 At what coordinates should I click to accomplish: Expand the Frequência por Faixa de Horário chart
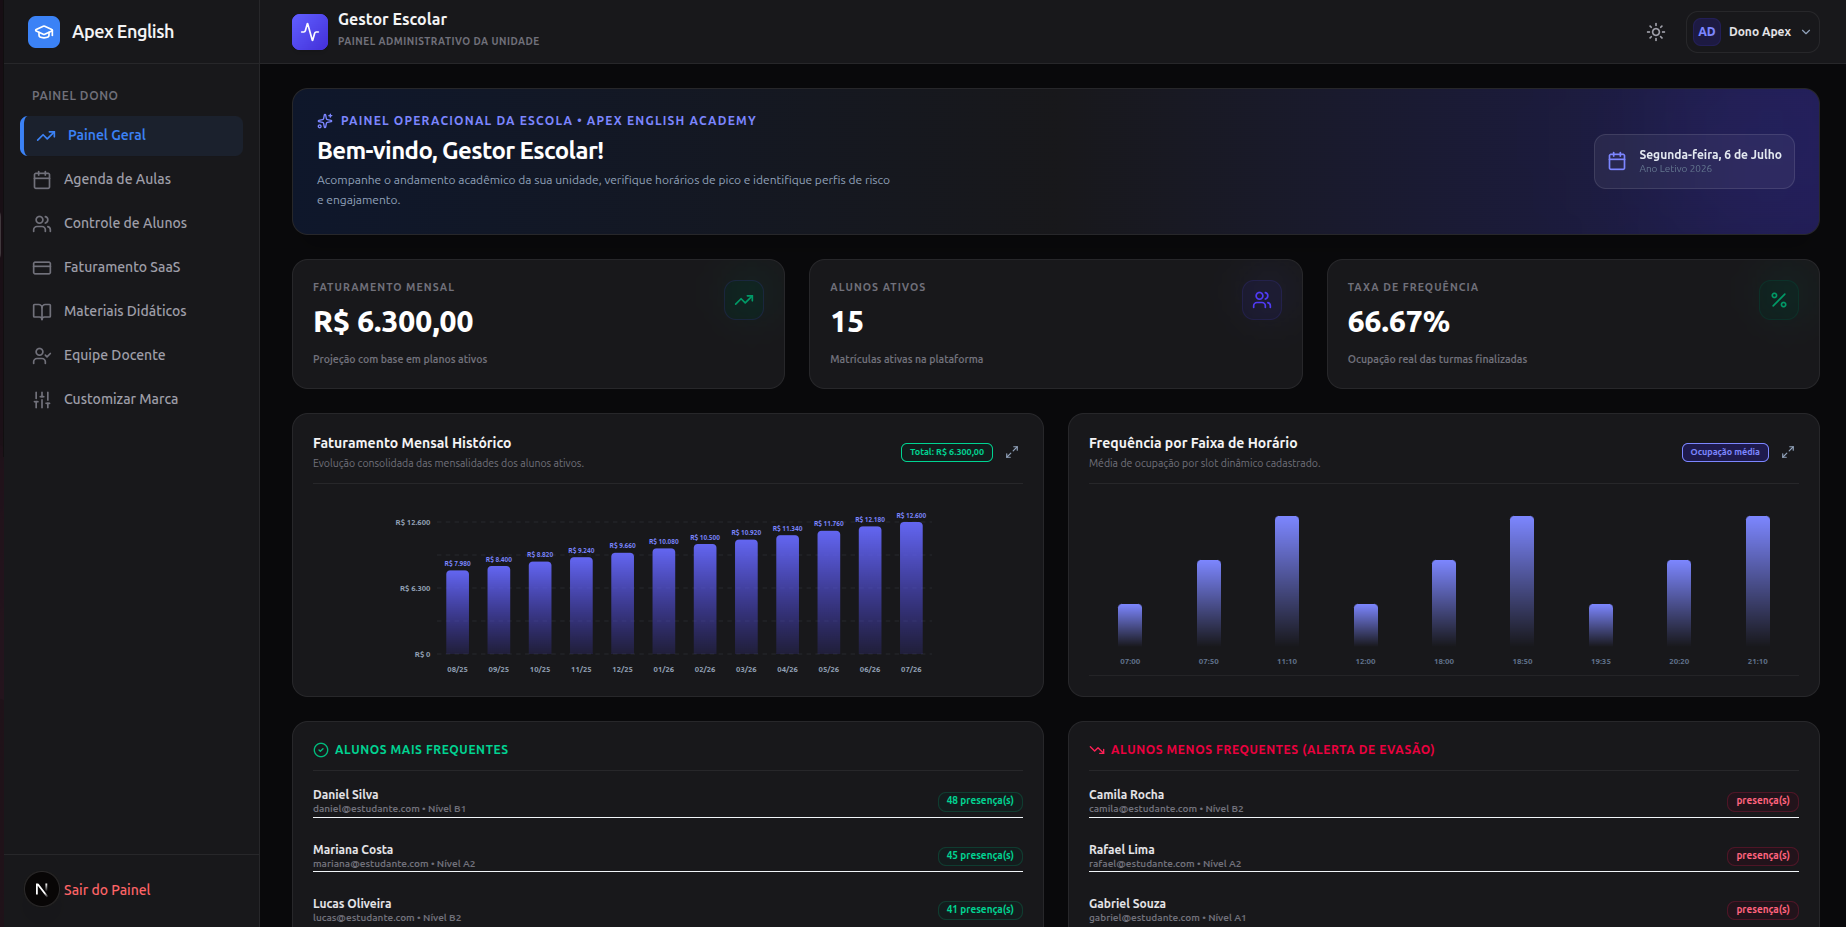(x=1788, y=452)
